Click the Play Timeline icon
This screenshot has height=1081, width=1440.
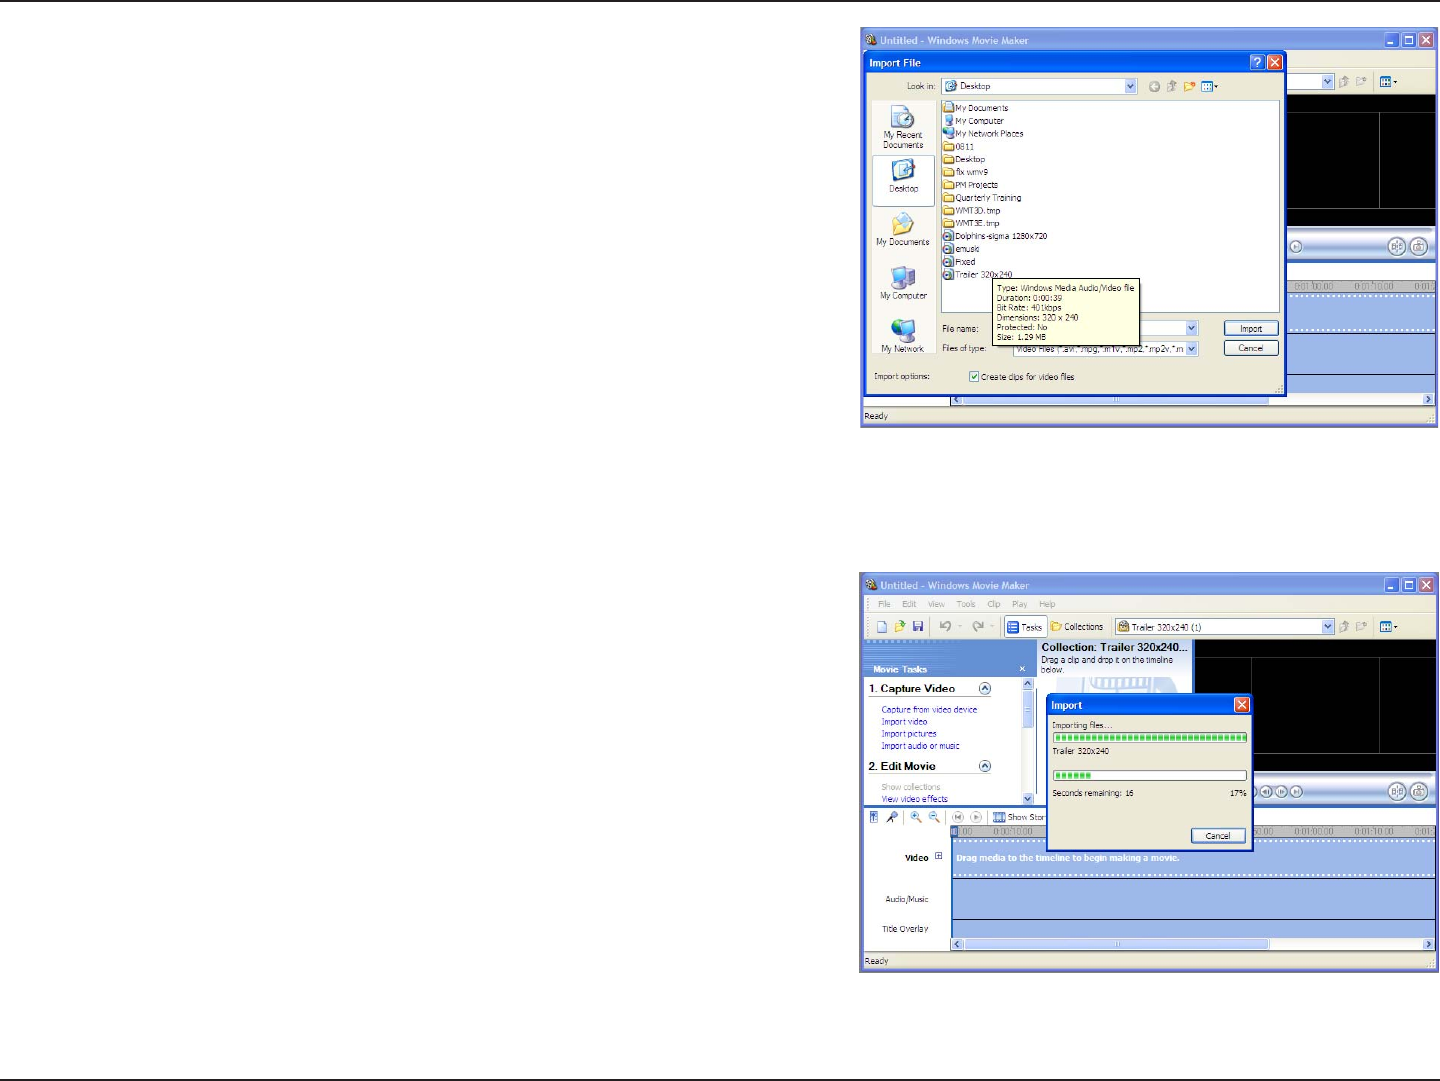click(x=976, y=817)
